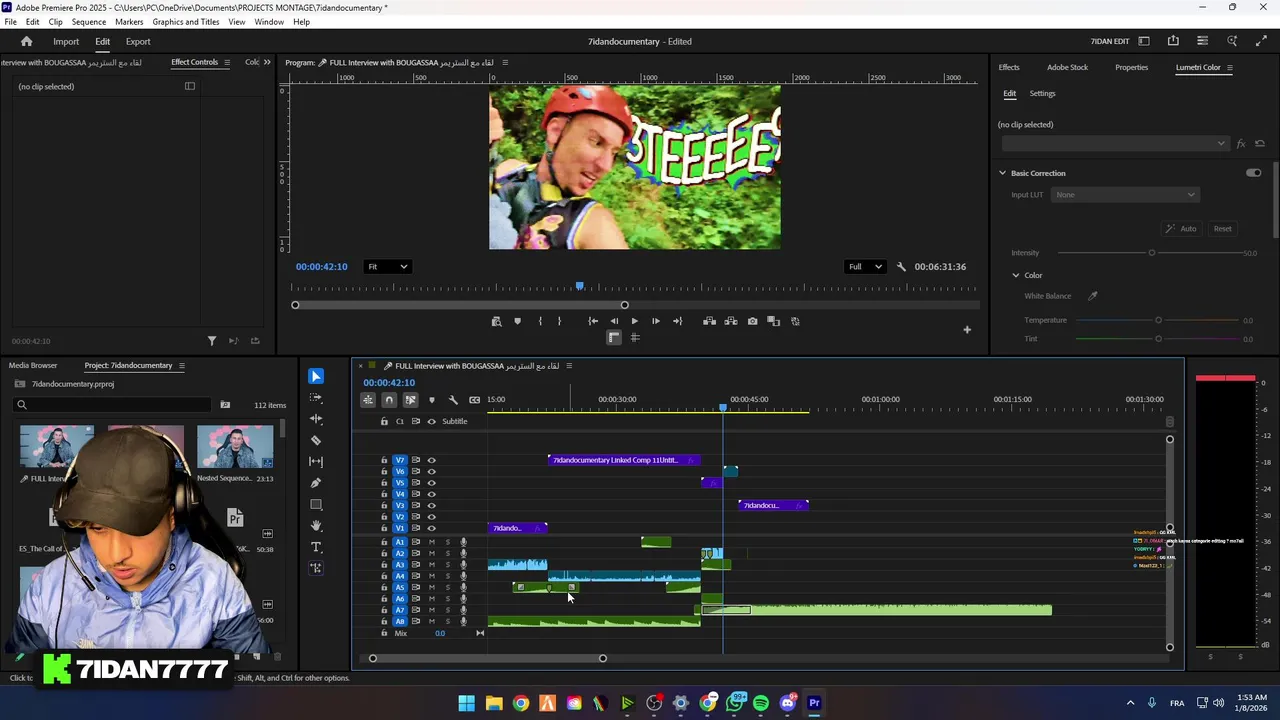Click the Export workspace button

click(138, 41)
